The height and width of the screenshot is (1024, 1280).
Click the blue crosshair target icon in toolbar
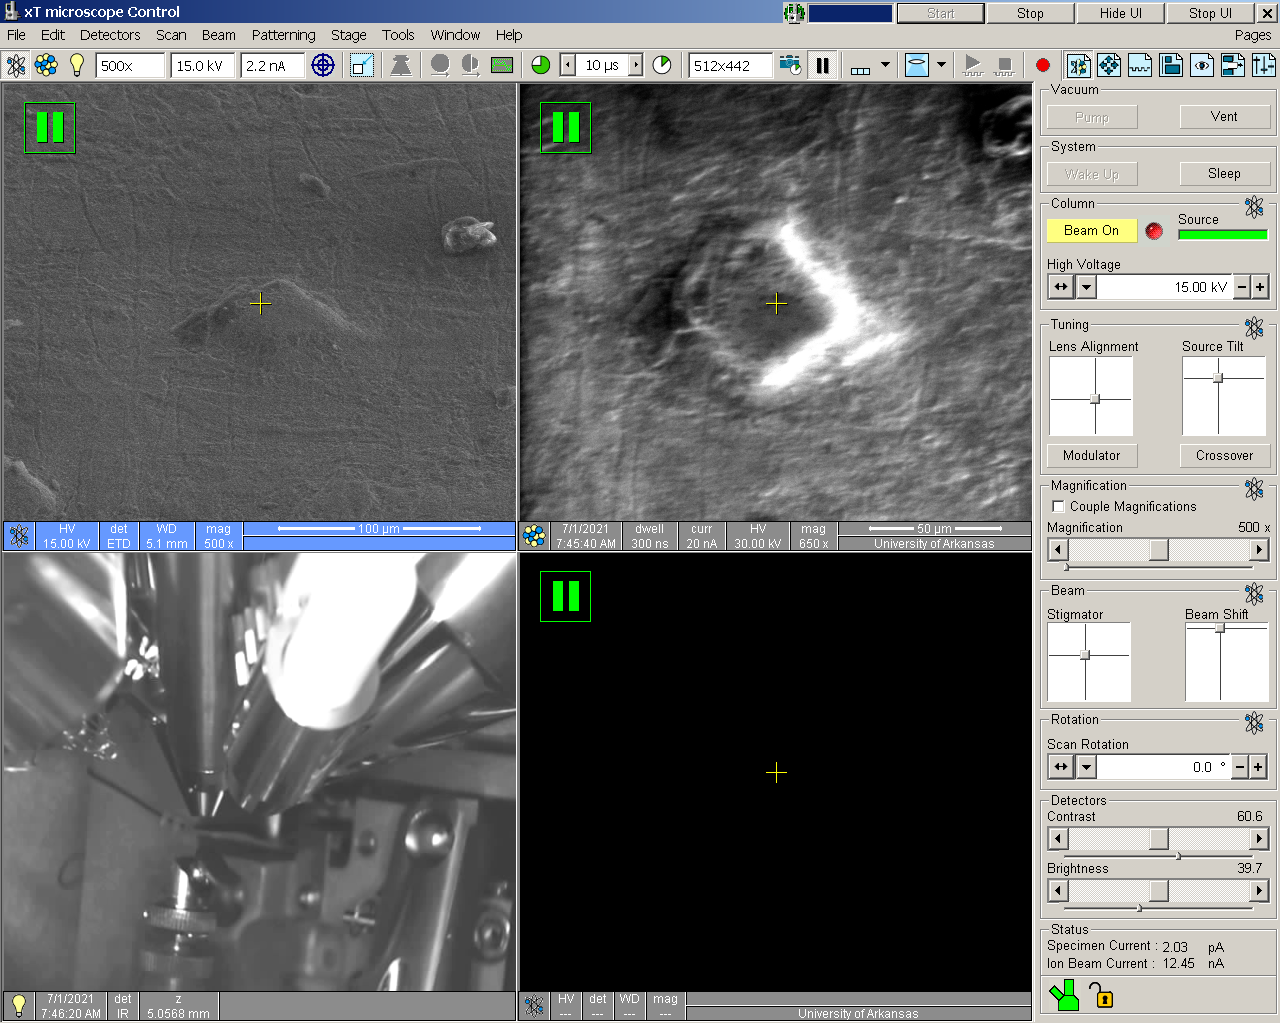[323, 66]
